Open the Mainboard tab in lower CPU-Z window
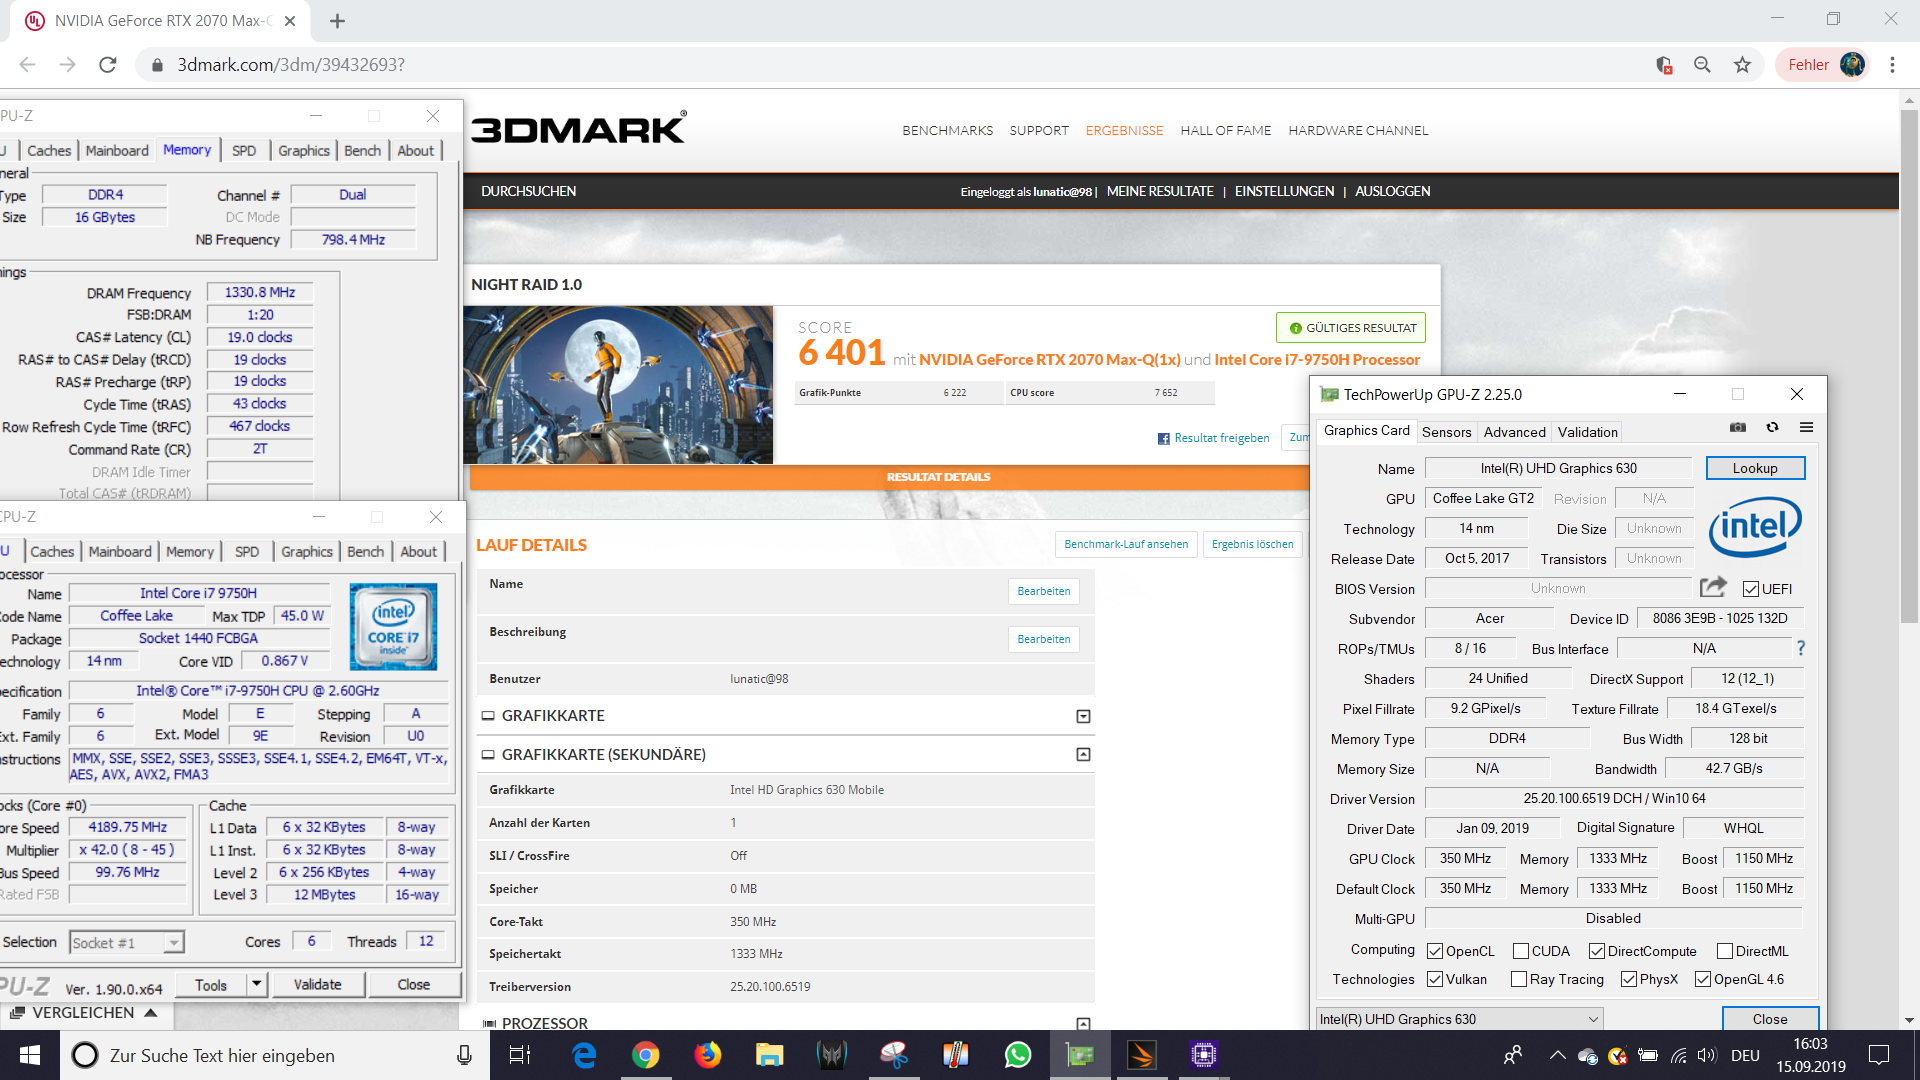 click(x=120, y=551)
